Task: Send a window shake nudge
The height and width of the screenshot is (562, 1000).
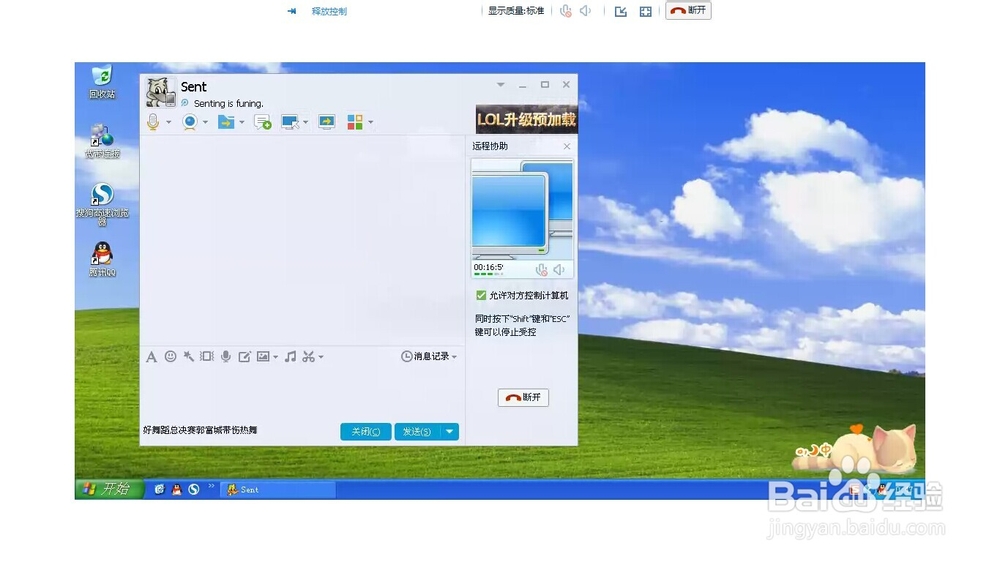Action: point(207,357)
